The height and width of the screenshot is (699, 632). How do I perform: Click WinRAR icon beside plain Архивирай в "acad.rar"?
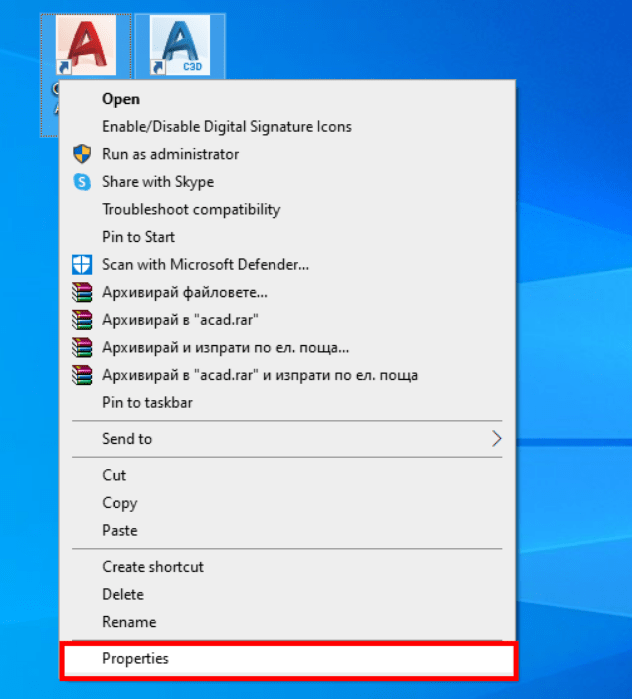(82, 320)
